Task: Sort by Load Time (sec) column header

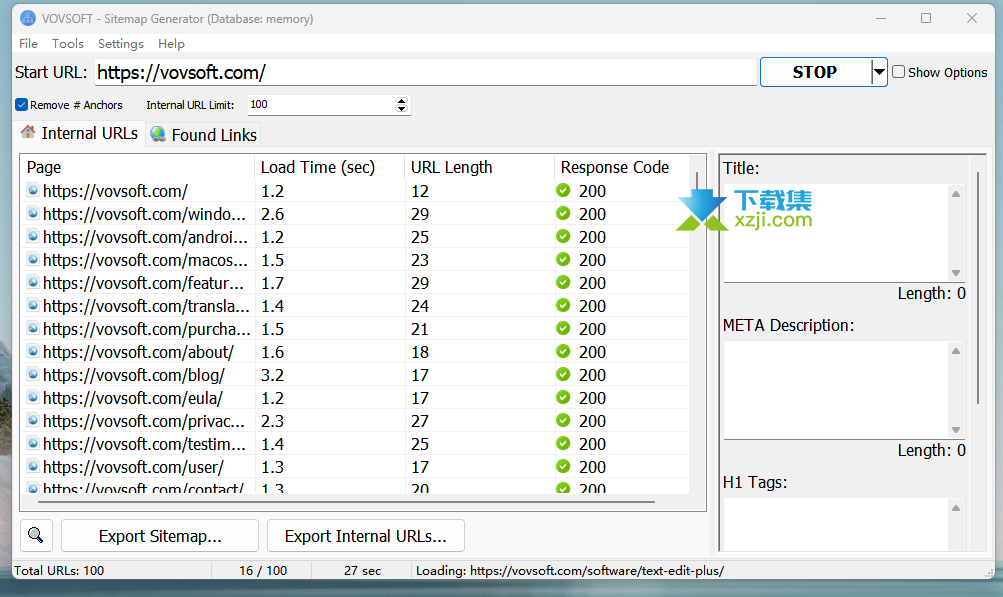Action: coord(329,167)
